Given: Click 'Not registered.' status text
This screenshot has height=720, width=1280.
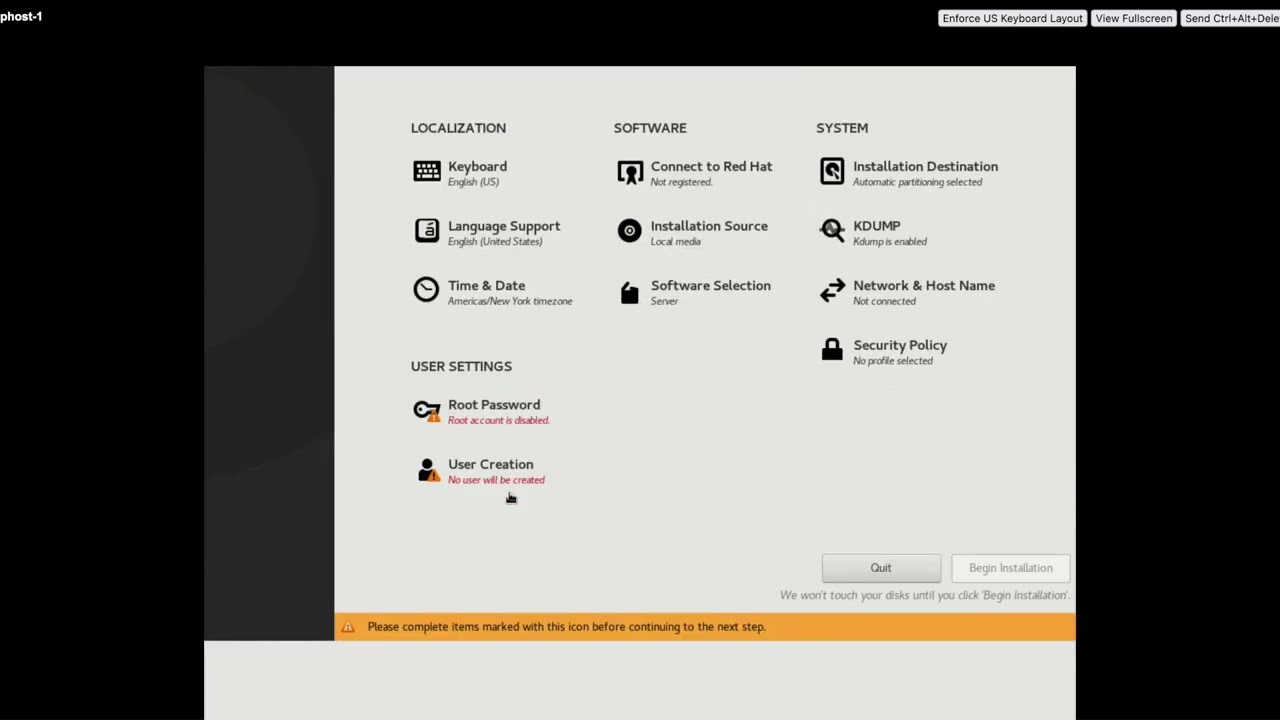Looking at the screenshot, I should click(681, 182).
